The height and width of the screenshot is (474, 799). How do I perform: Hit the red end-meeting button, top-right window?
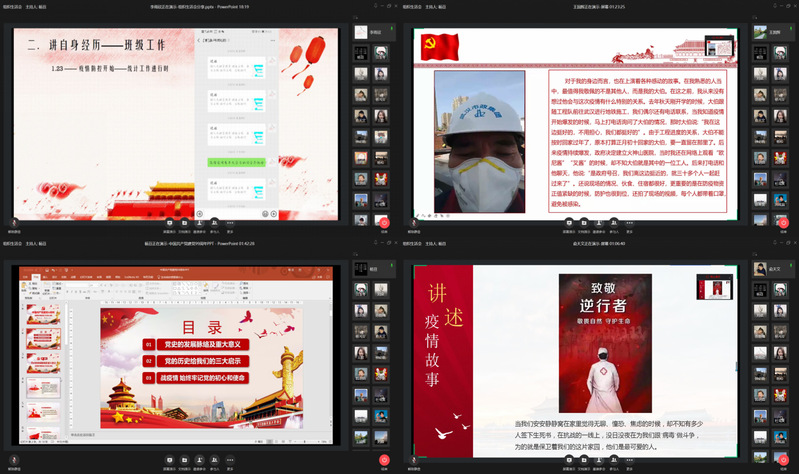(x=784, y=223)
